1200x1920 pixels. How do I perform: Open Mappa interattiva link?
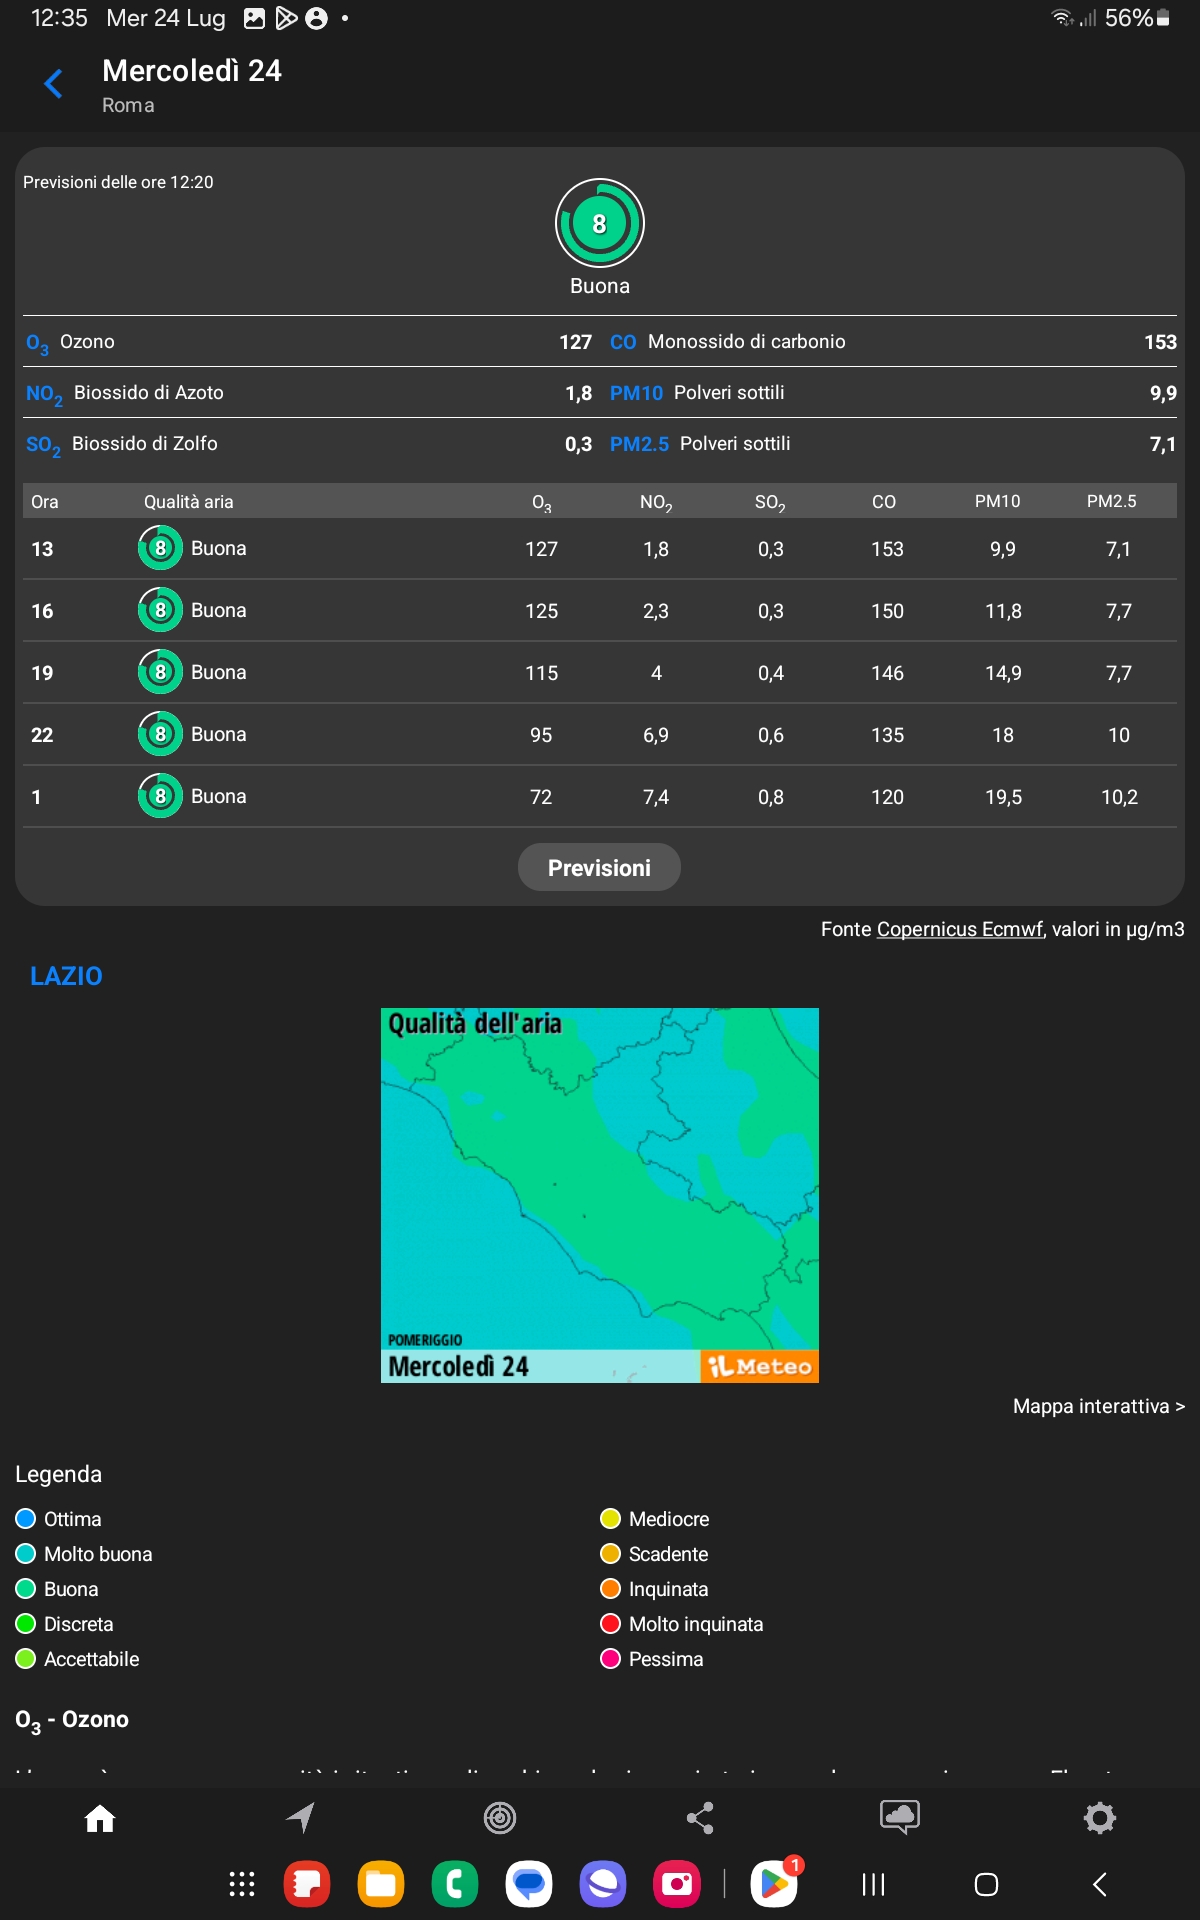(1099, 1406)
